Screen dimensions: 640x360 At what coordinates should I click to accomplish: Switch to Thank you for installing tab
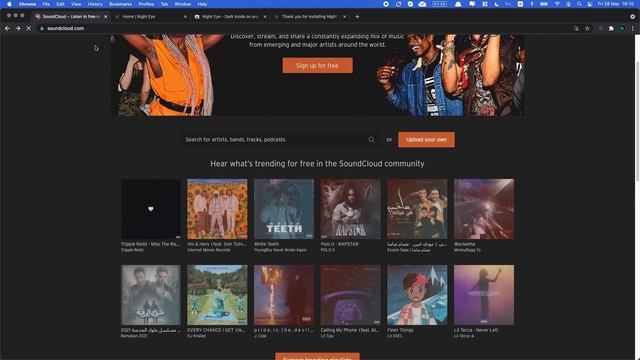point(309,17)
